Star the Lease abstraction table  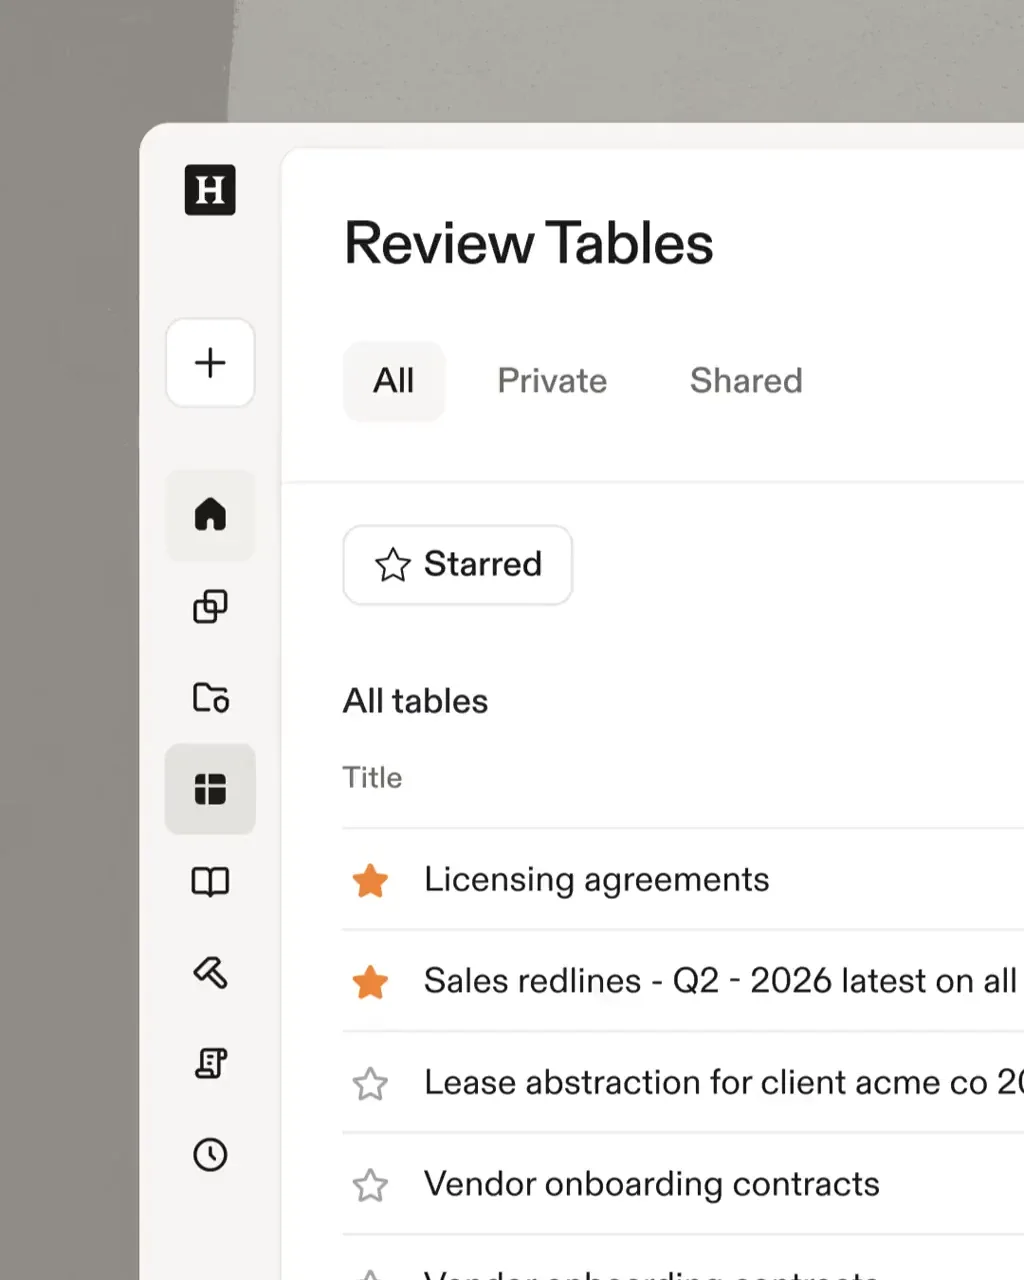tap(370, 1084)
